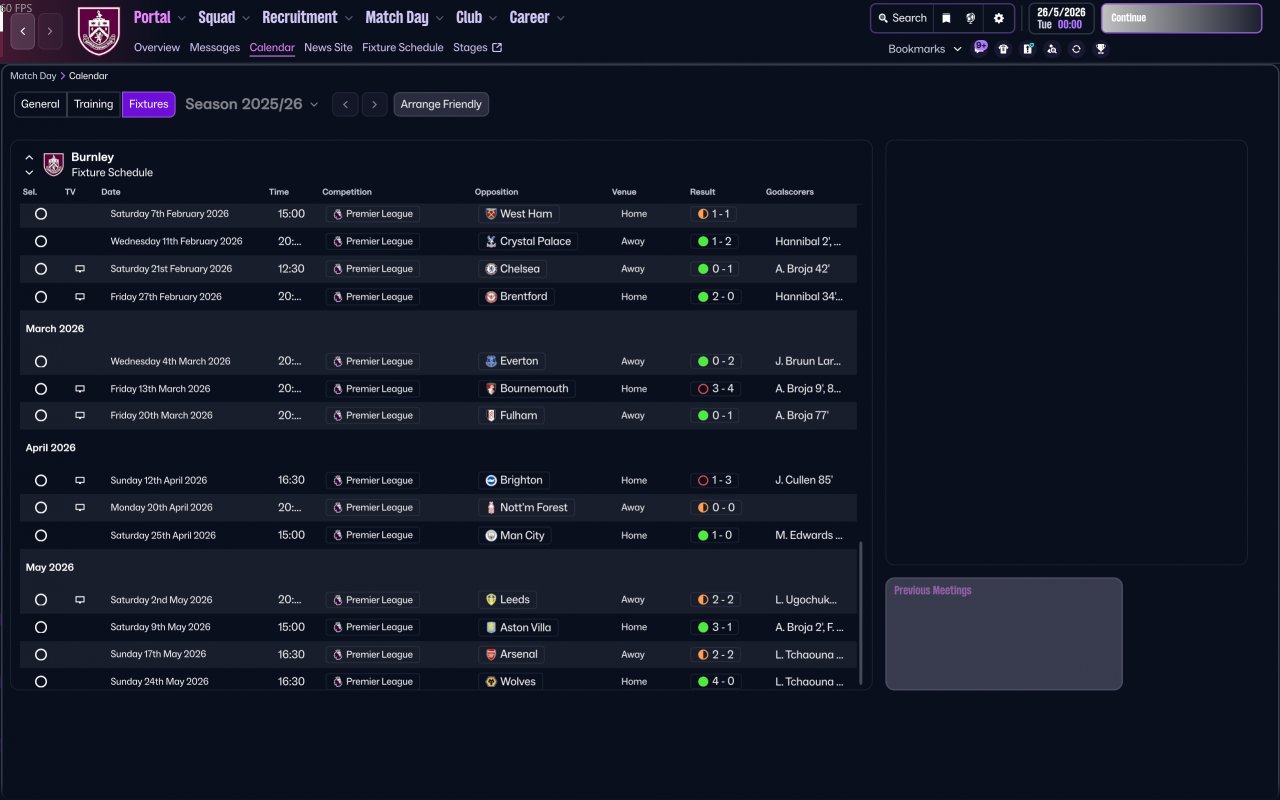Click the Wolves team badge

[490, 682]
